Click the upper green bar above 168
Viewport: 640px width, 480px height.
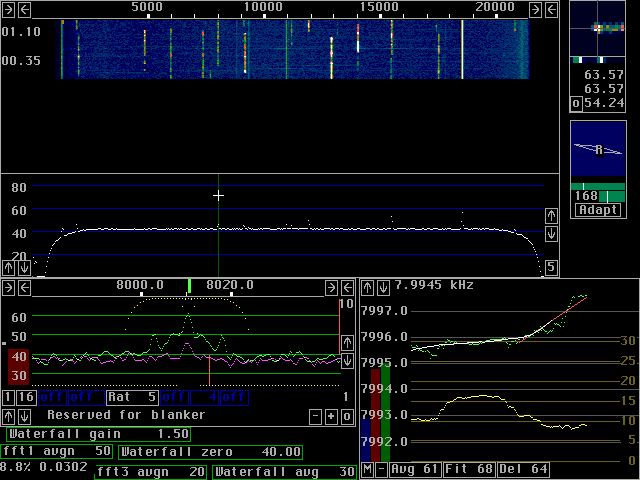click(598, 187)
